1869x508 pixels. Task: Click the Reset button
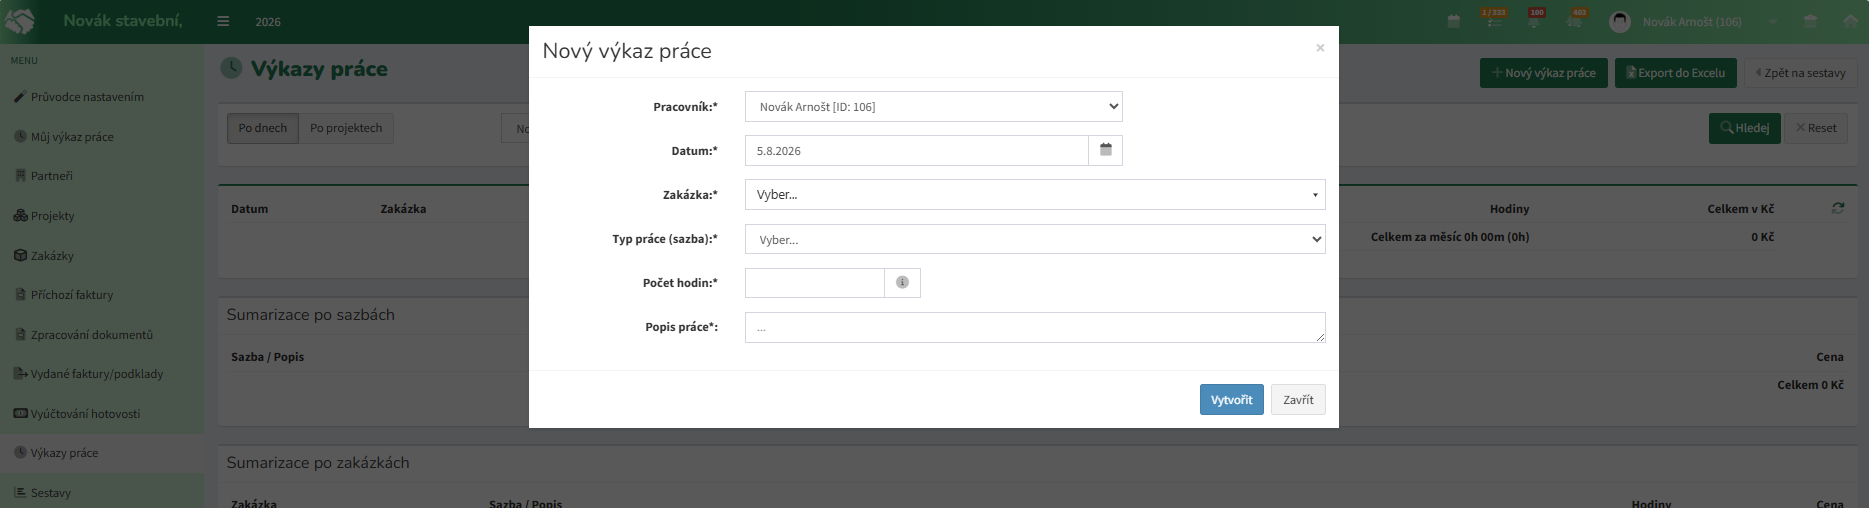click(1816, 128)
